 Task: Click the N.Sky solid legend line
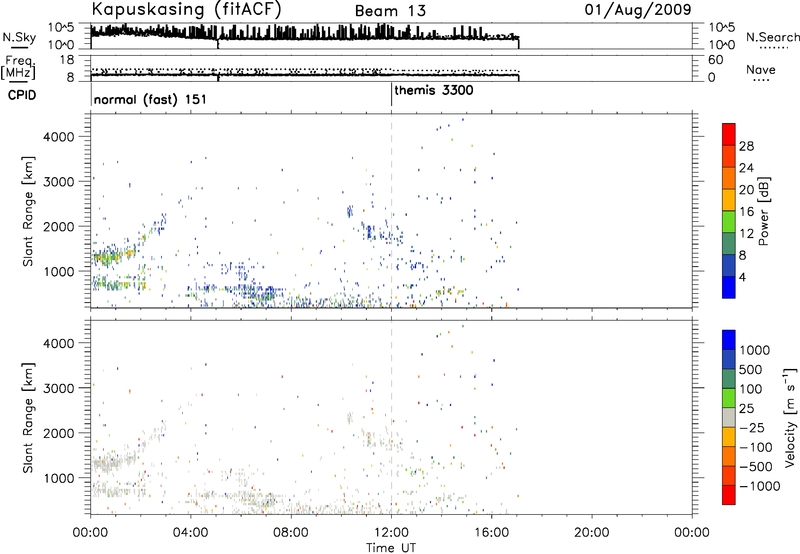pyautogui.click(x=19, y=47)
